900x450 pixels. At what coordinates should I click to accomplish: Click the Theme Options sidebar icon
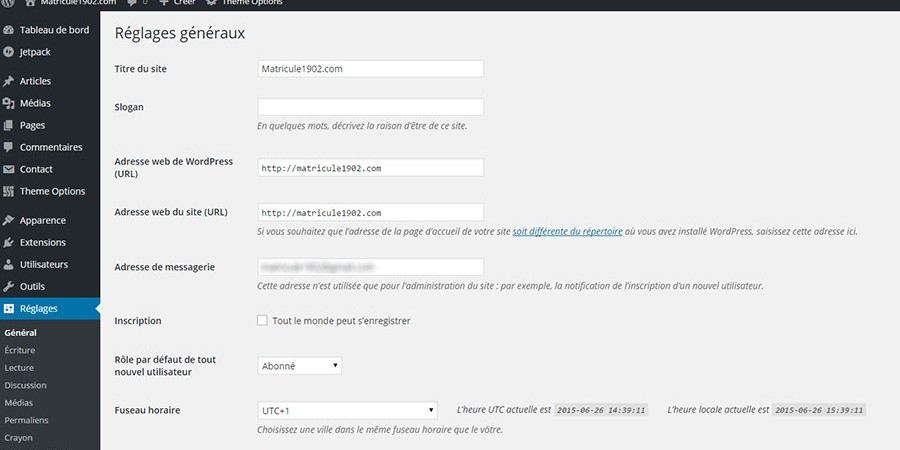[x=8, y=191]
